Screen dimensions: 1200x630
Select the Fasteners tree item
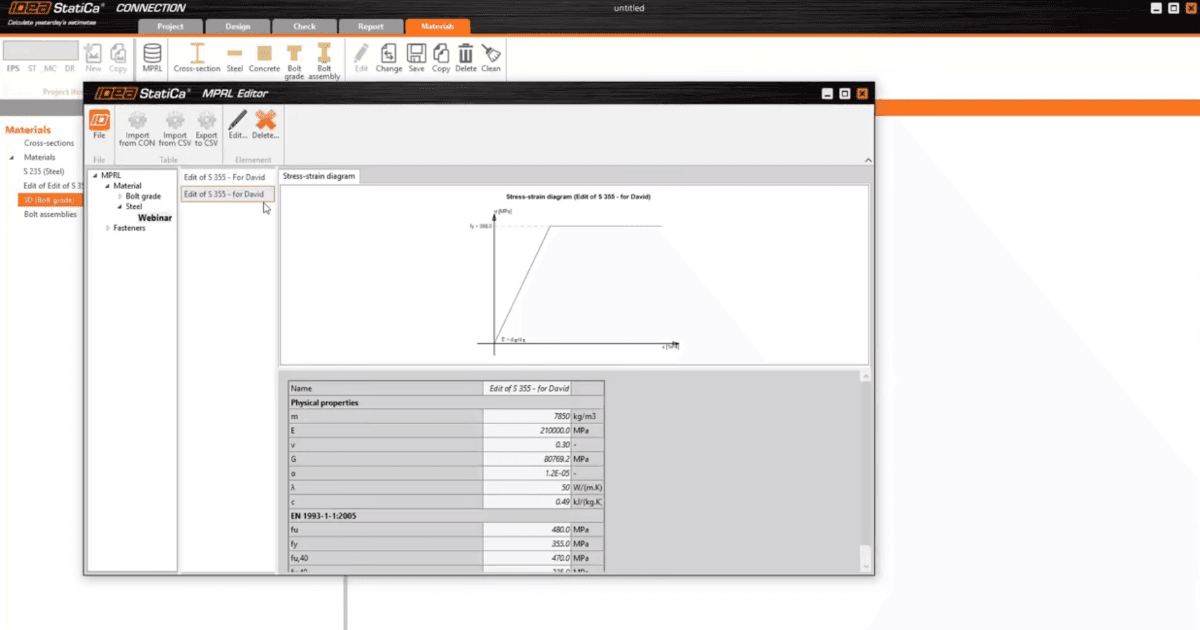pos(129,228)
